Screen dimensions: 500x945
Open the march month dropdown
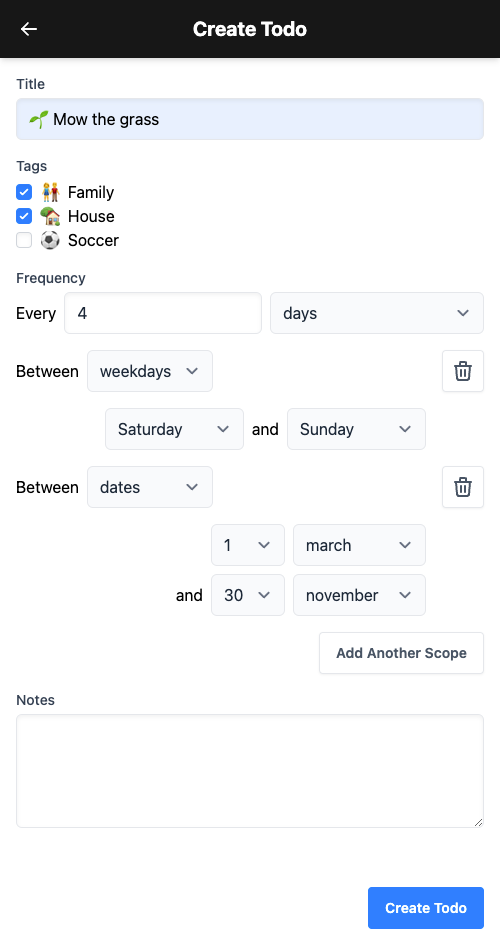coord(359,545)
